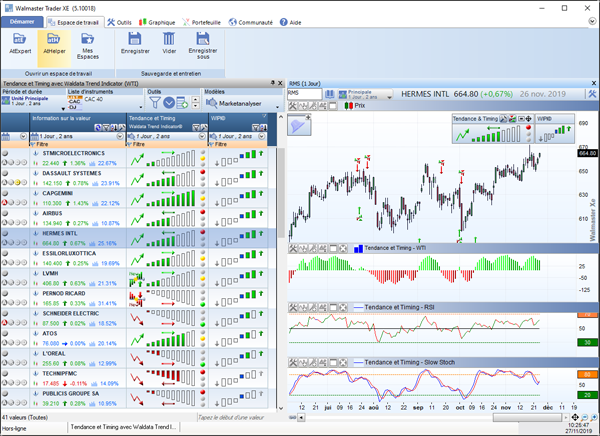Screen dimensions: 600x436
Task: Close the WTI indicator pane
Action: 343,248
